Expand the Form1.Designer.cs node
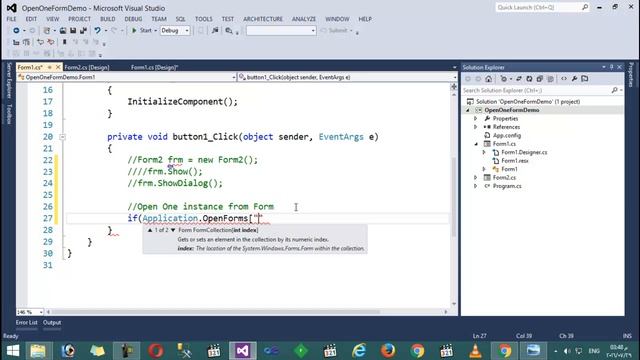The width and height of the screenshot is (640, 360). point(484,152)
